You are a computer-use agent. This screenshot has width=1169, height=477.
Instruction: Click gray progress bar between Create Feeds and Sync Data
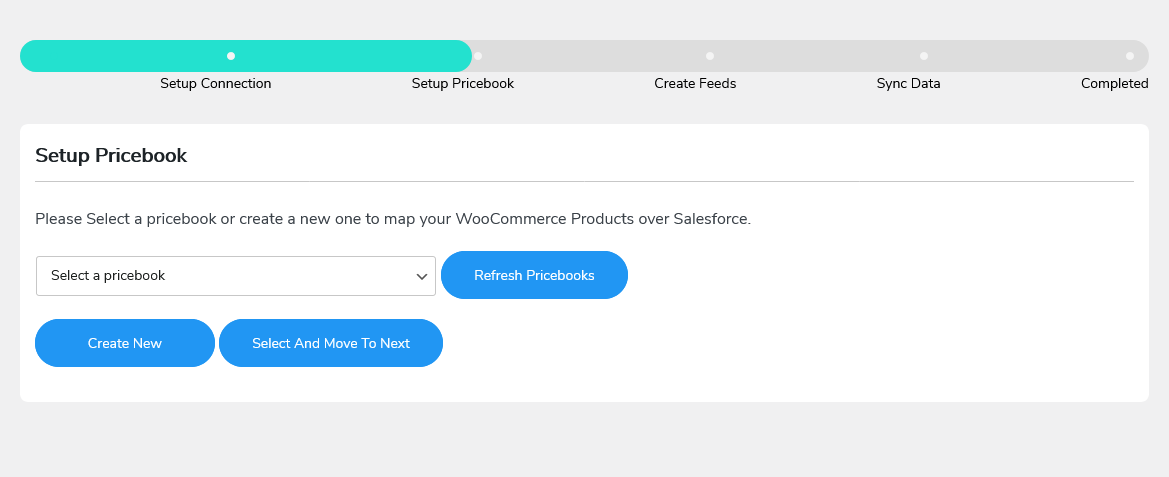[x=816, y=56]
